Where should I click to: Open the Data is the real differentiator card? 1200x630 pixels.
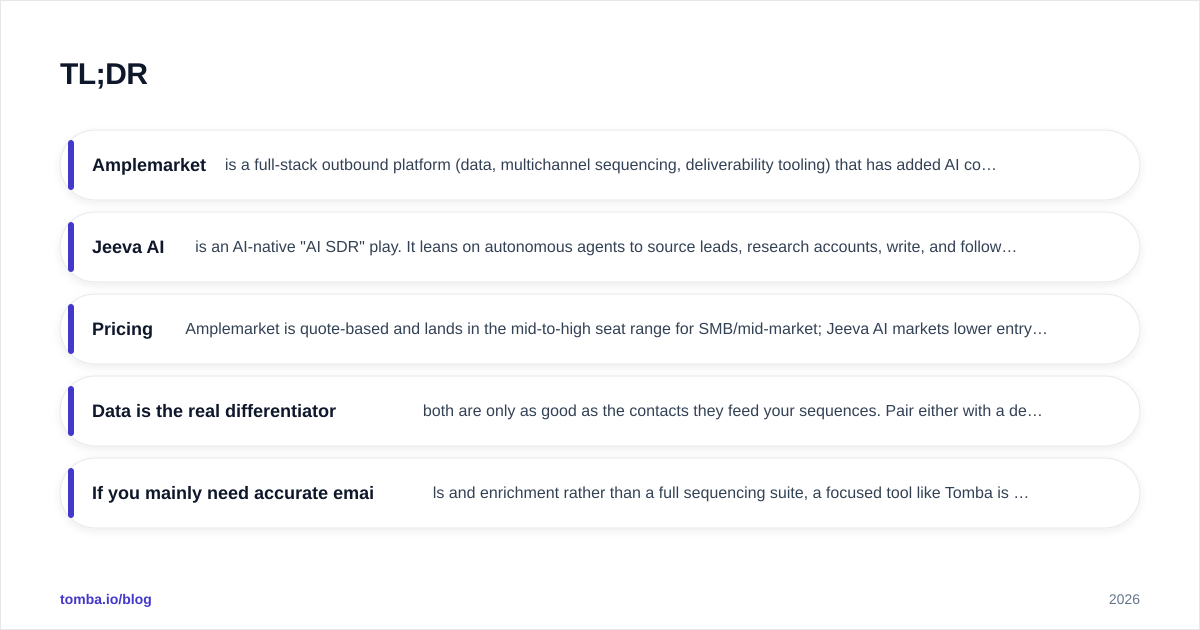600,411
